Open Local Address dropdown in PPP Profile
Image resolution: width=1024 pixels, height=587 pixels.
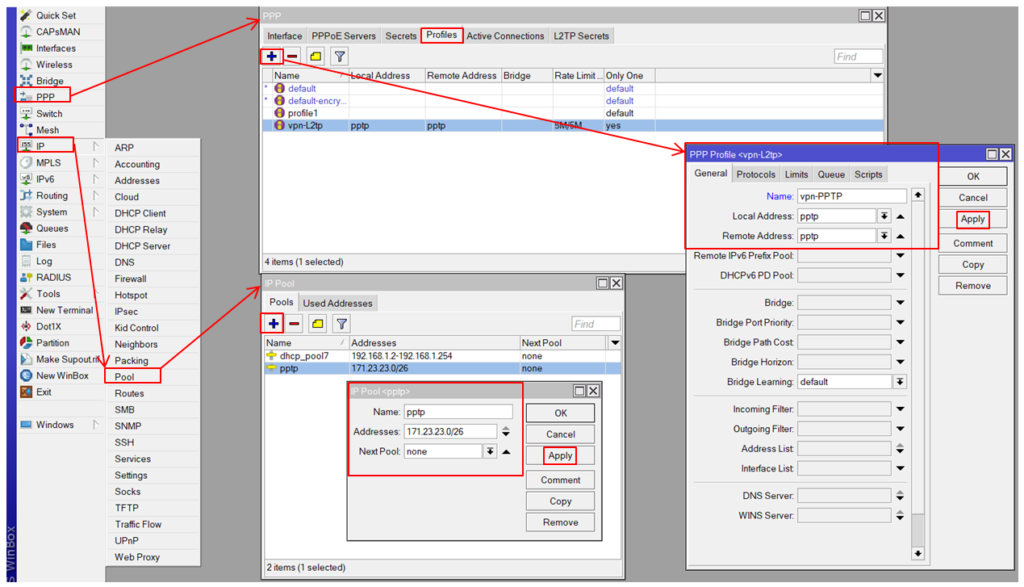(884, 216)
